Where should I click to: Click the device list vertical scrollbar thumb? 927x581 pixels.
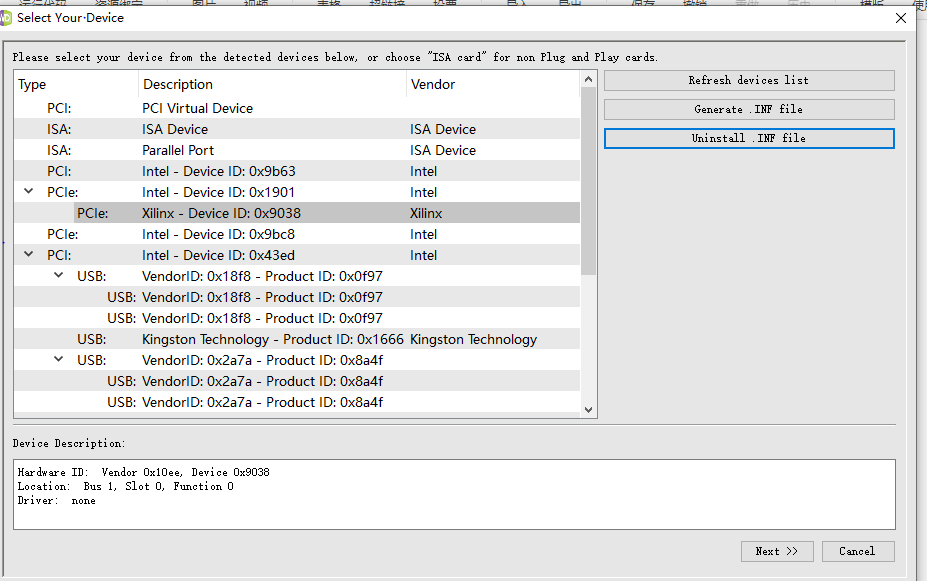click(588, 181)
